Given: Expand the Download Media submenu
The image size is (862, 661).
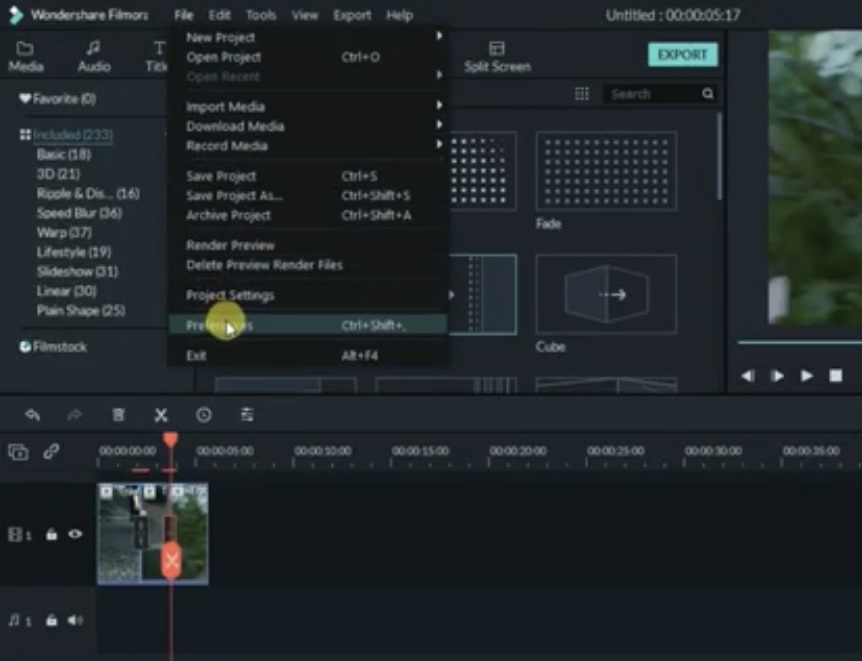Looking at the screenshot, I should [437, 126].
